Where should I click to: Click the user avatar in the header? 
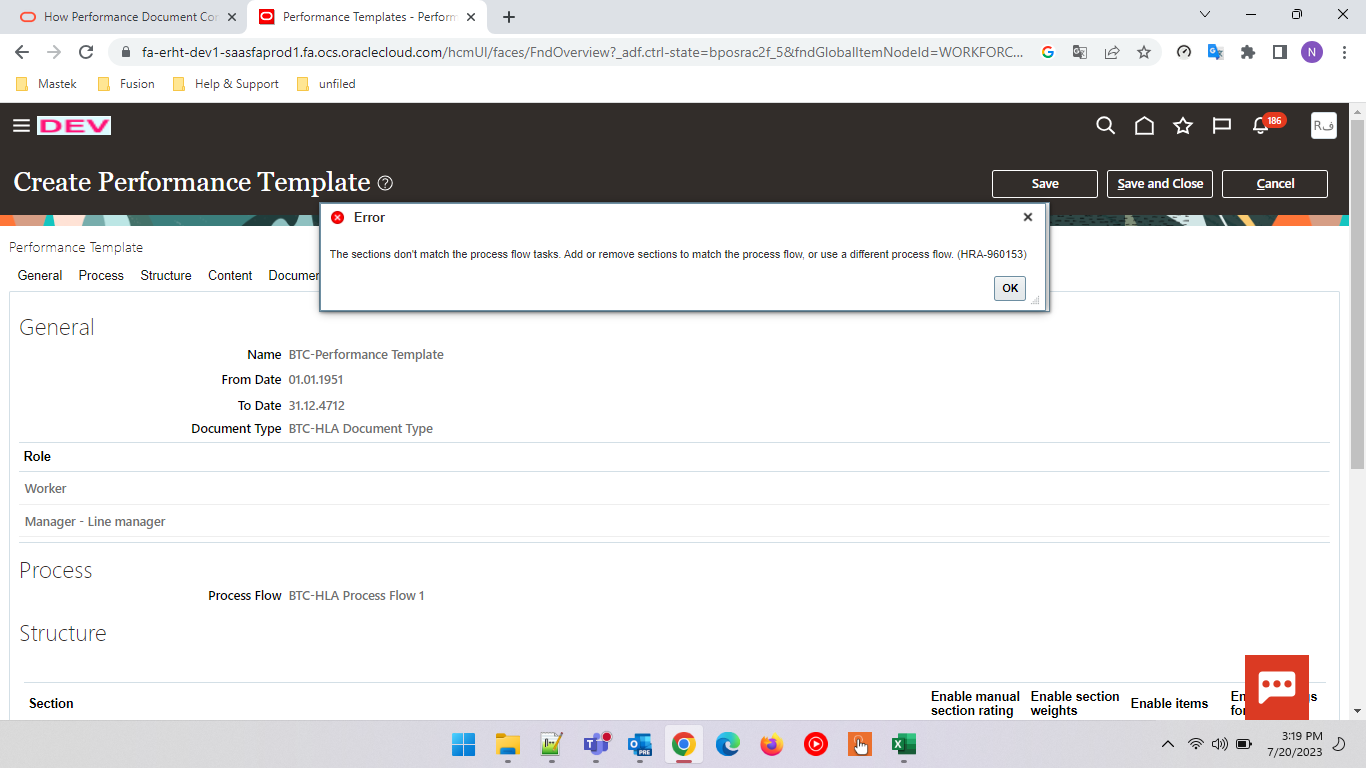coord(1322,125)
